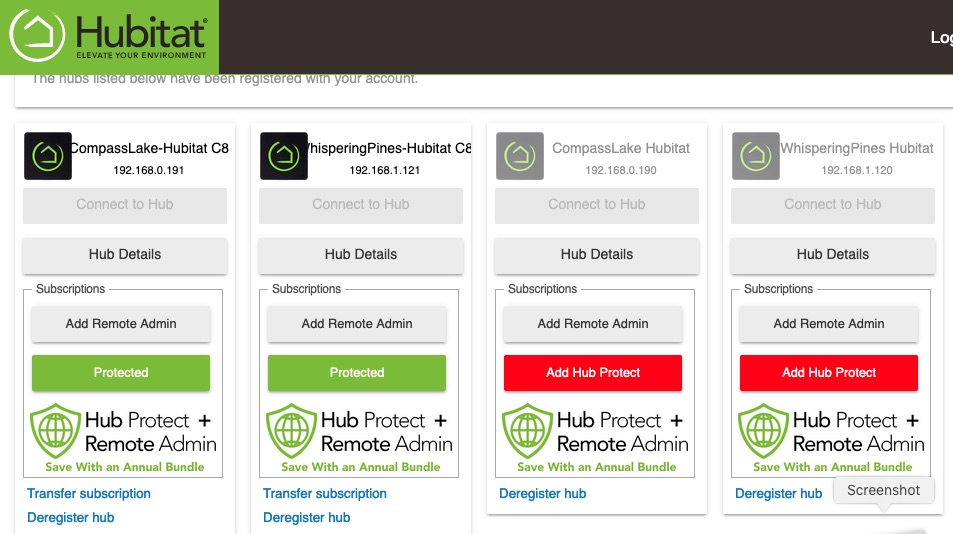Click the grey CompassLake Hubitat 192.168.0.190 hub icon
This screenshot has height=534, width=953.
point(520,156)
